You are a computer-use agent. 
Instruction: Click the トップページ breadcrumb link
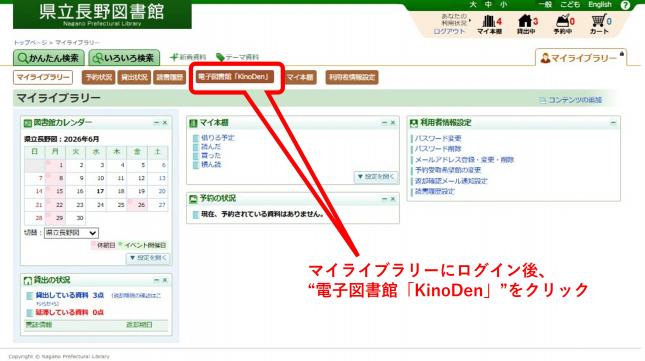[30, 42]
